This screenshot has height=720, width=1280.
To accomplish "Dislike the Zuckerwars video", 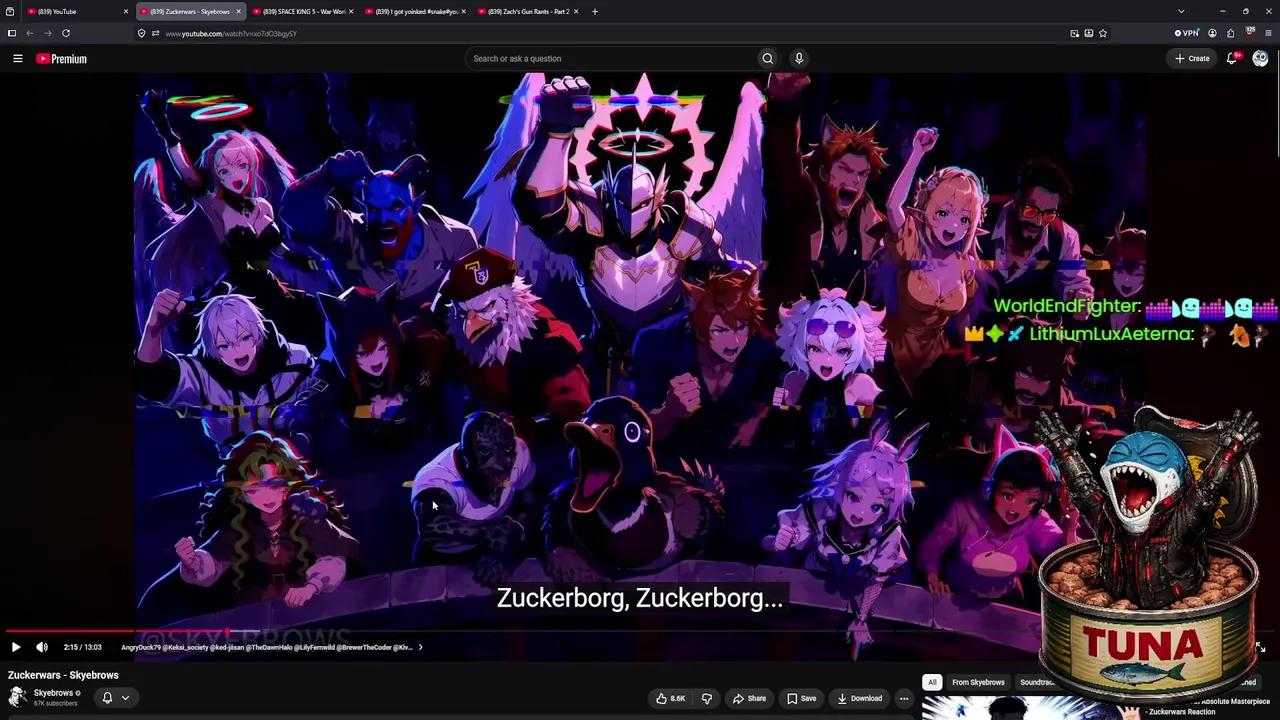I will (706, 699).
